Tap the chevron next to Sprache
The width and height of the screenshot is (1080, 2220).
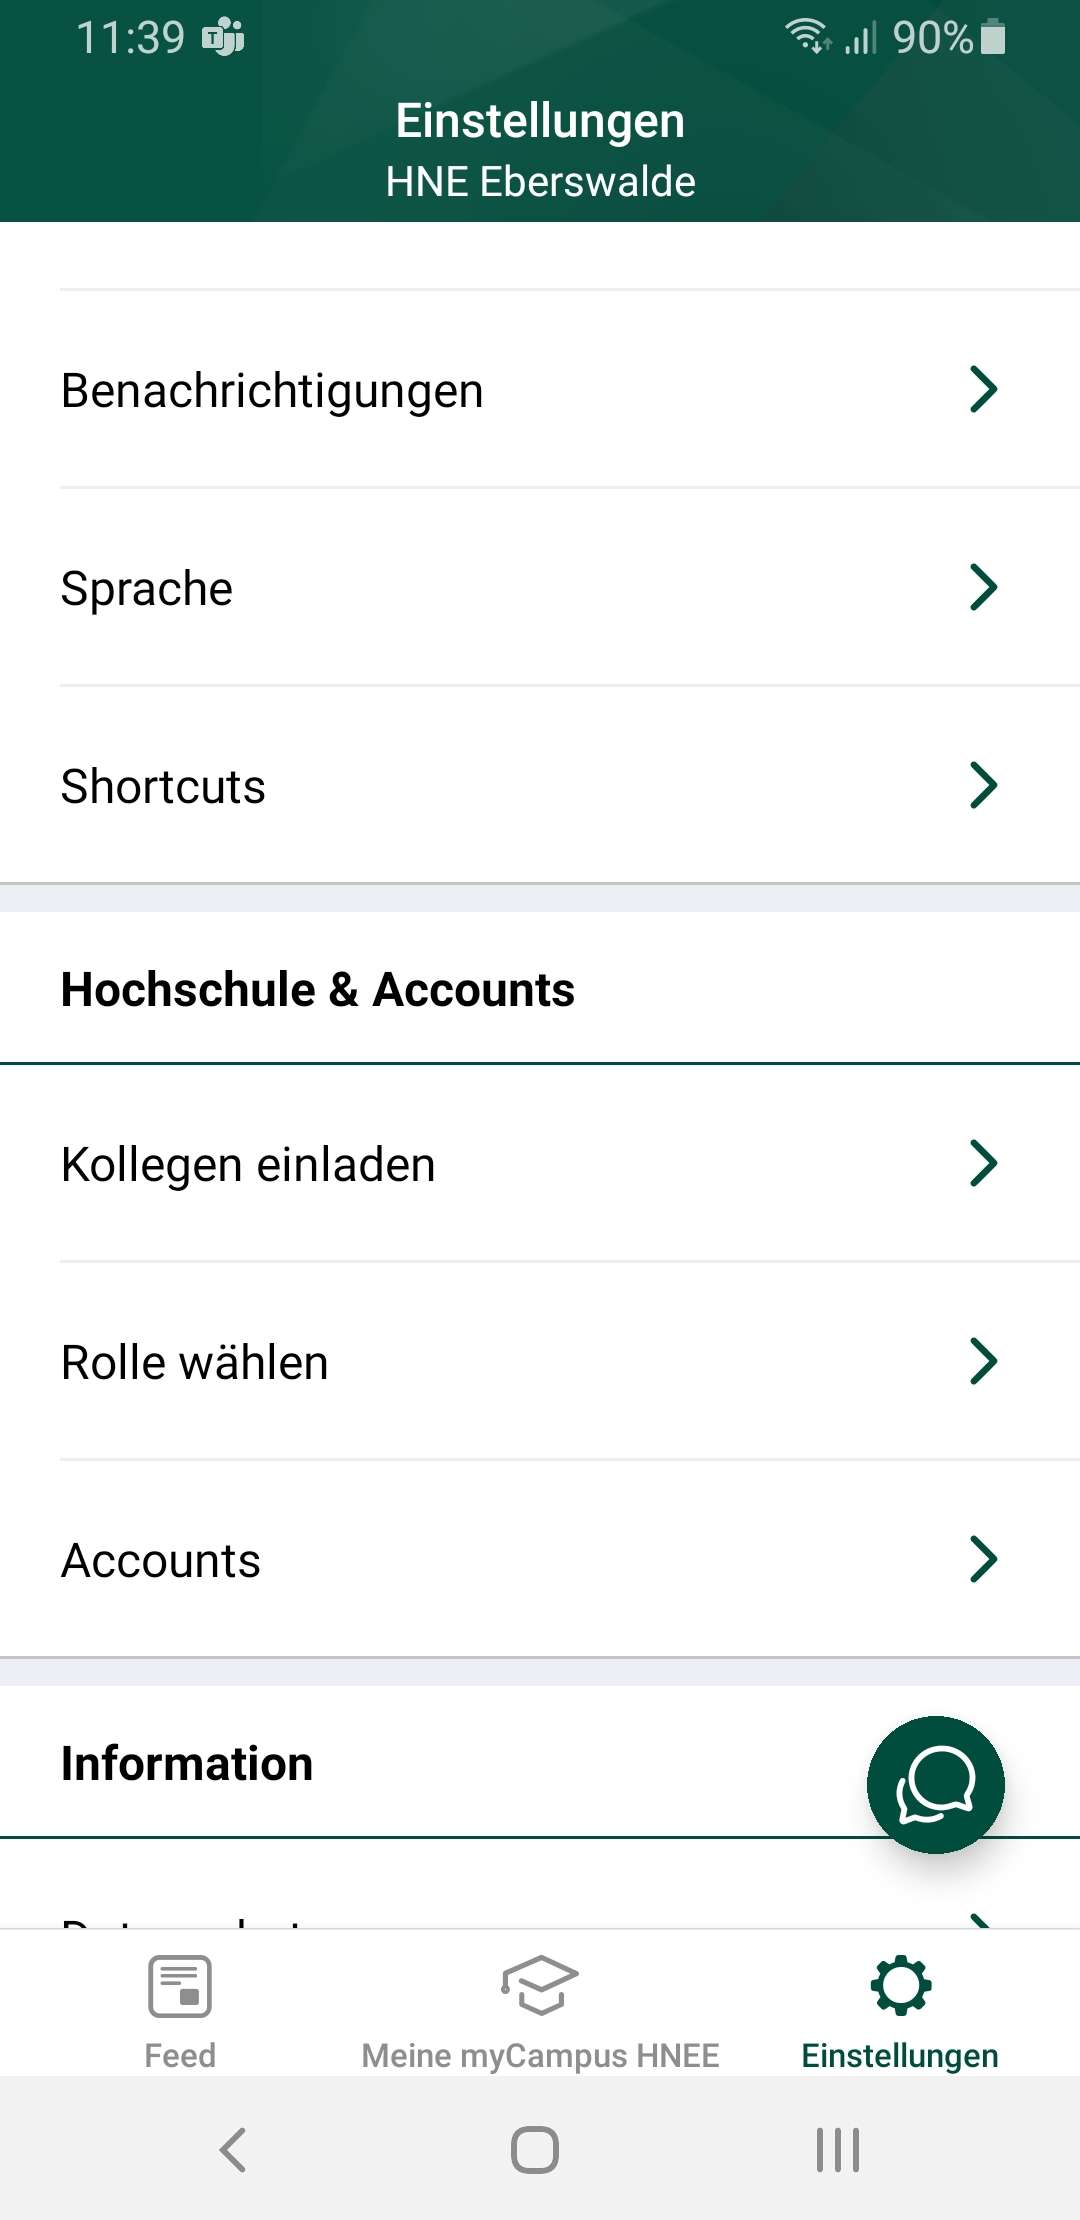point(983,587)
